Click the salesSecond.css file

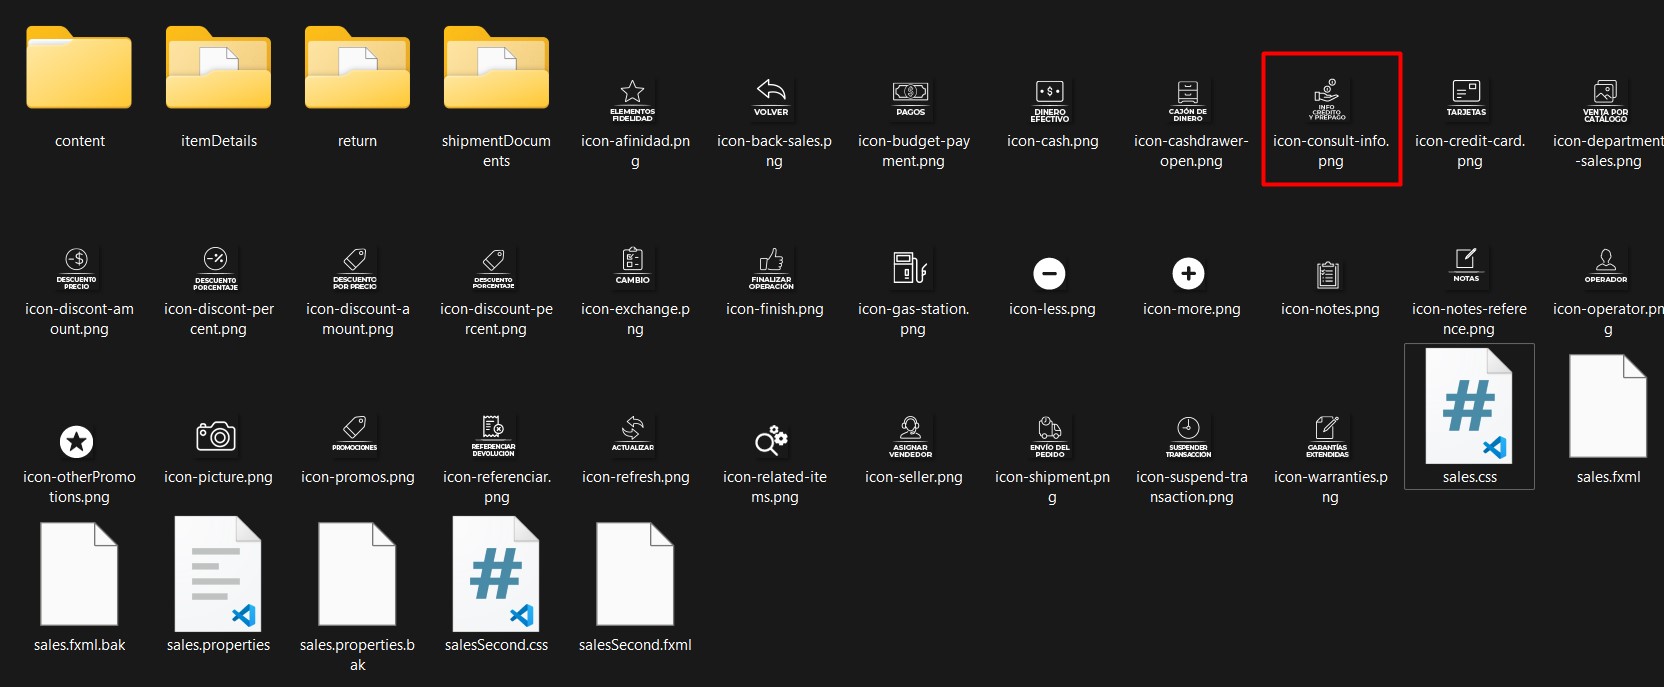[496, 575]
